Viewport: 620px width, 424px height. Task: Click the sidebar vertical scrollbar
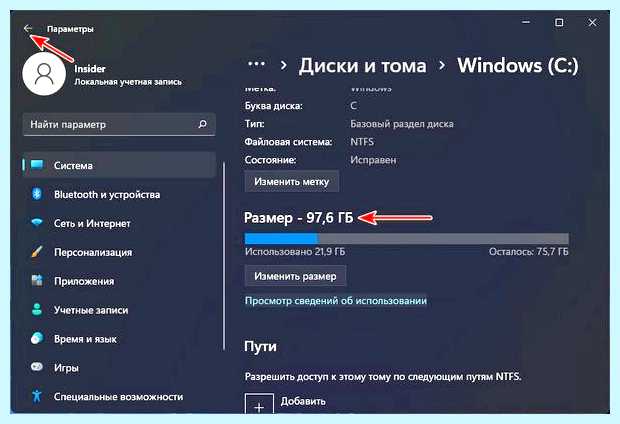pos(224,256)
